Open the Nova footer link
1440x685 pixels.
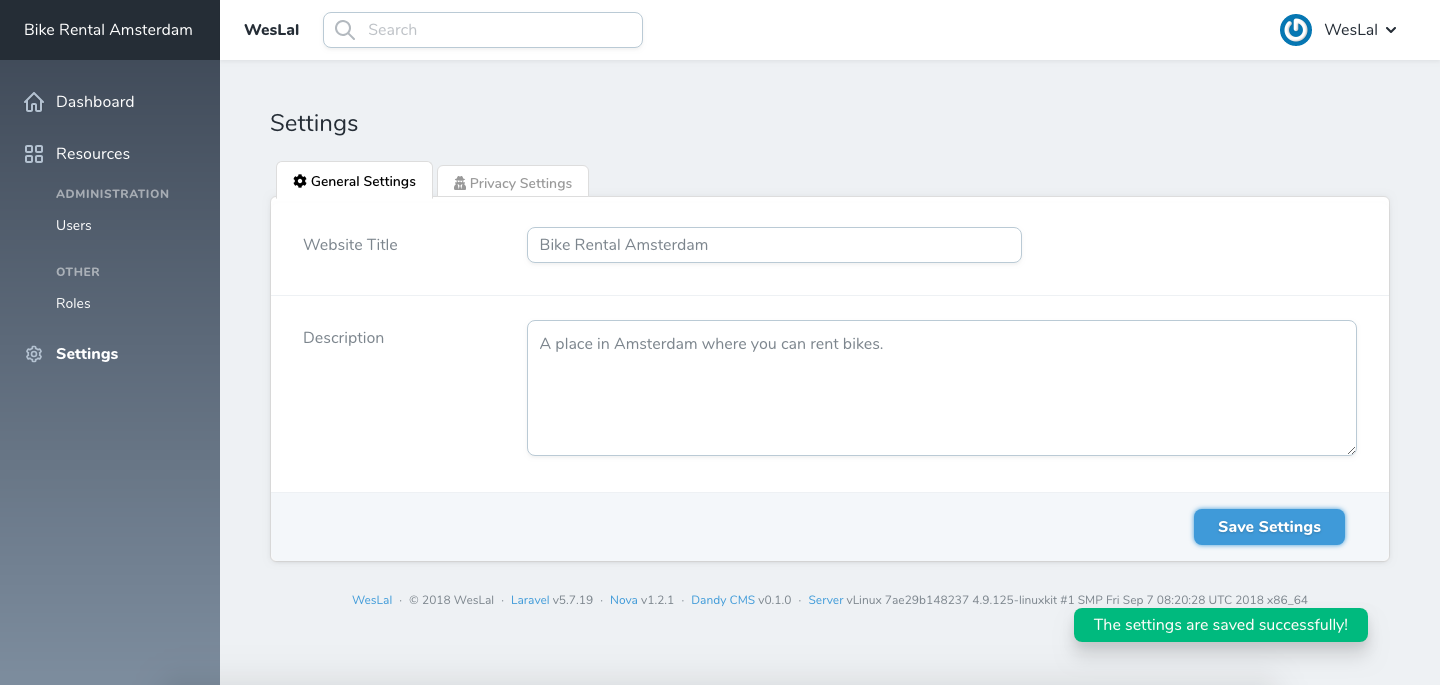tap(623, 600)
